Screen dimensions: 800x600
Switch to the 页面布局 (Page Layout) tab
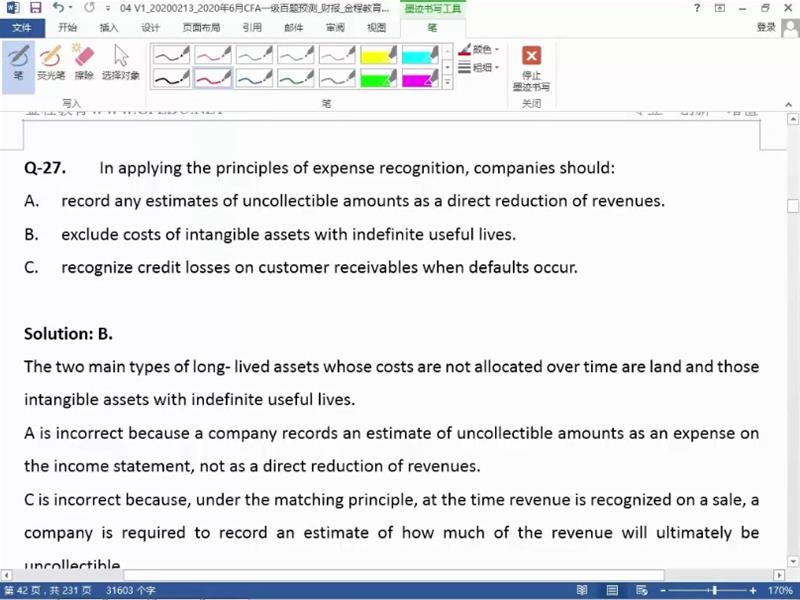click(202, 28)
